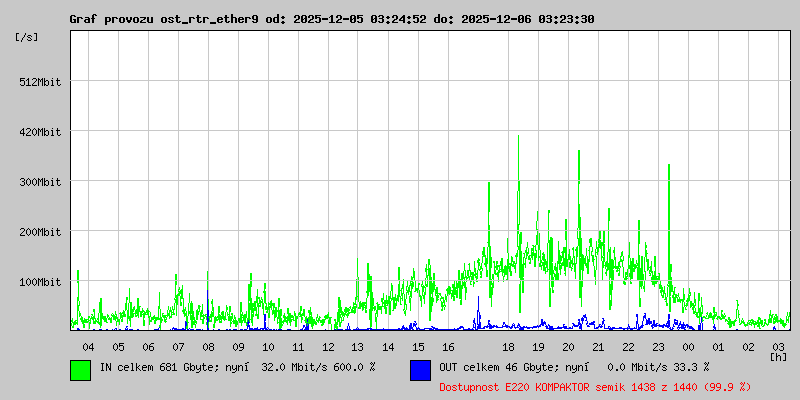Click the 200Mbit y-axis label
Screen dimensions: 800x400
pos(40,232)
